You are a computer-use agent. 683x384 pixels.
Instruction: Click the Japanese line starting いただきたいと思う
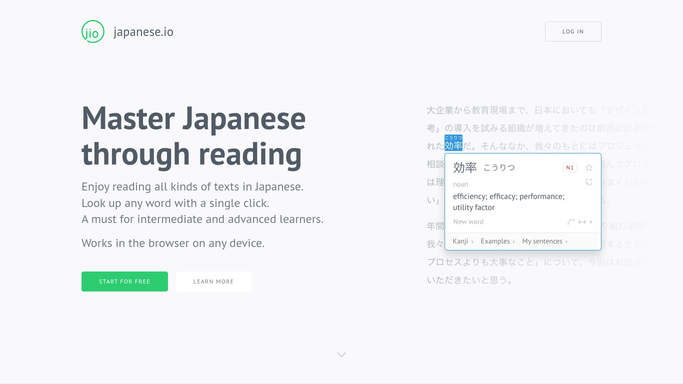click(469, 280)
